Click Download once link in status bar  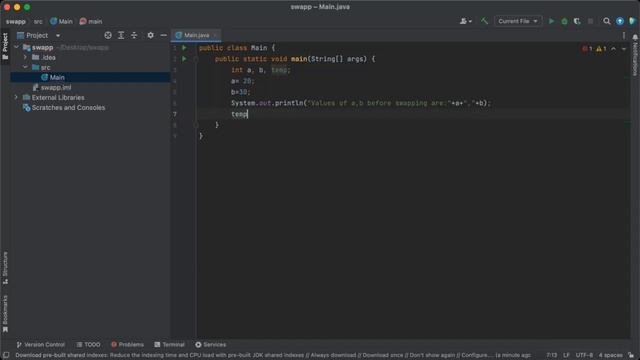point(384,355)
